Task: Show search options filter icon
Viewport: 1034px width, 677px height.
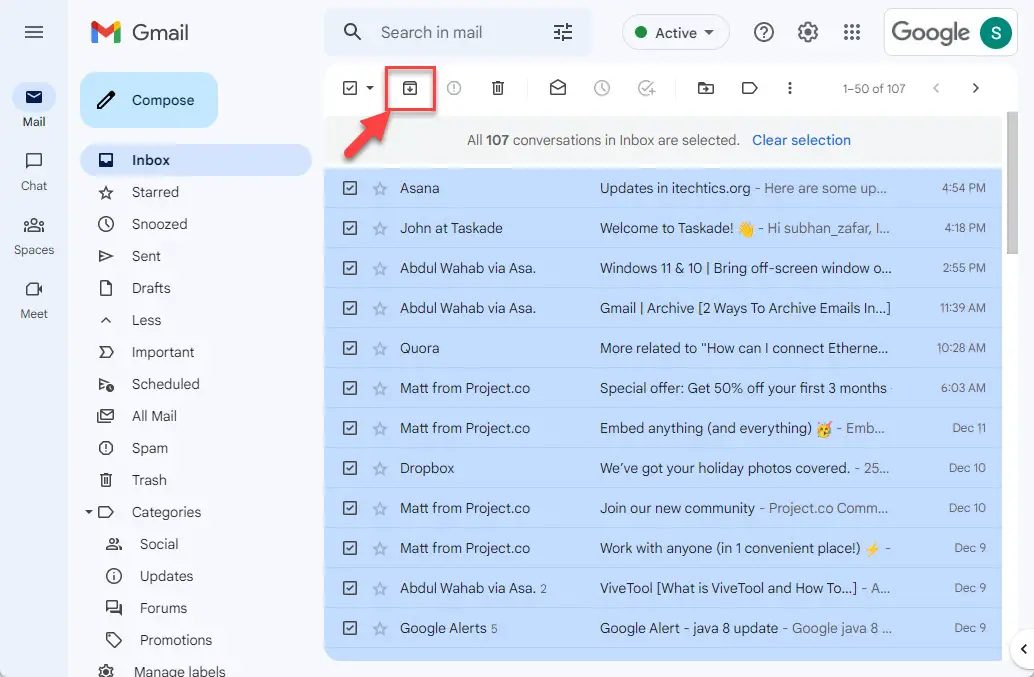Action: pos(563,32)
